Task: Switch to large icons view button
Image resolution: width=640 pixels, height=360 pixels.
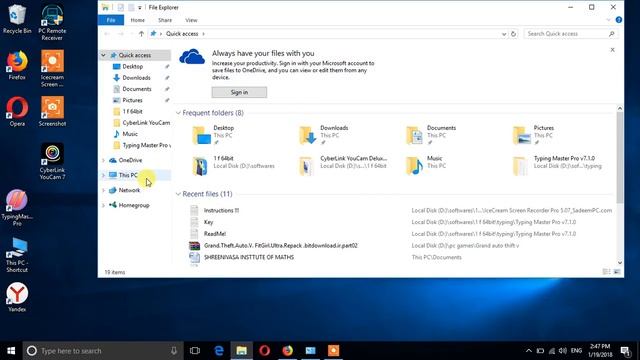Action: point(617,272)
